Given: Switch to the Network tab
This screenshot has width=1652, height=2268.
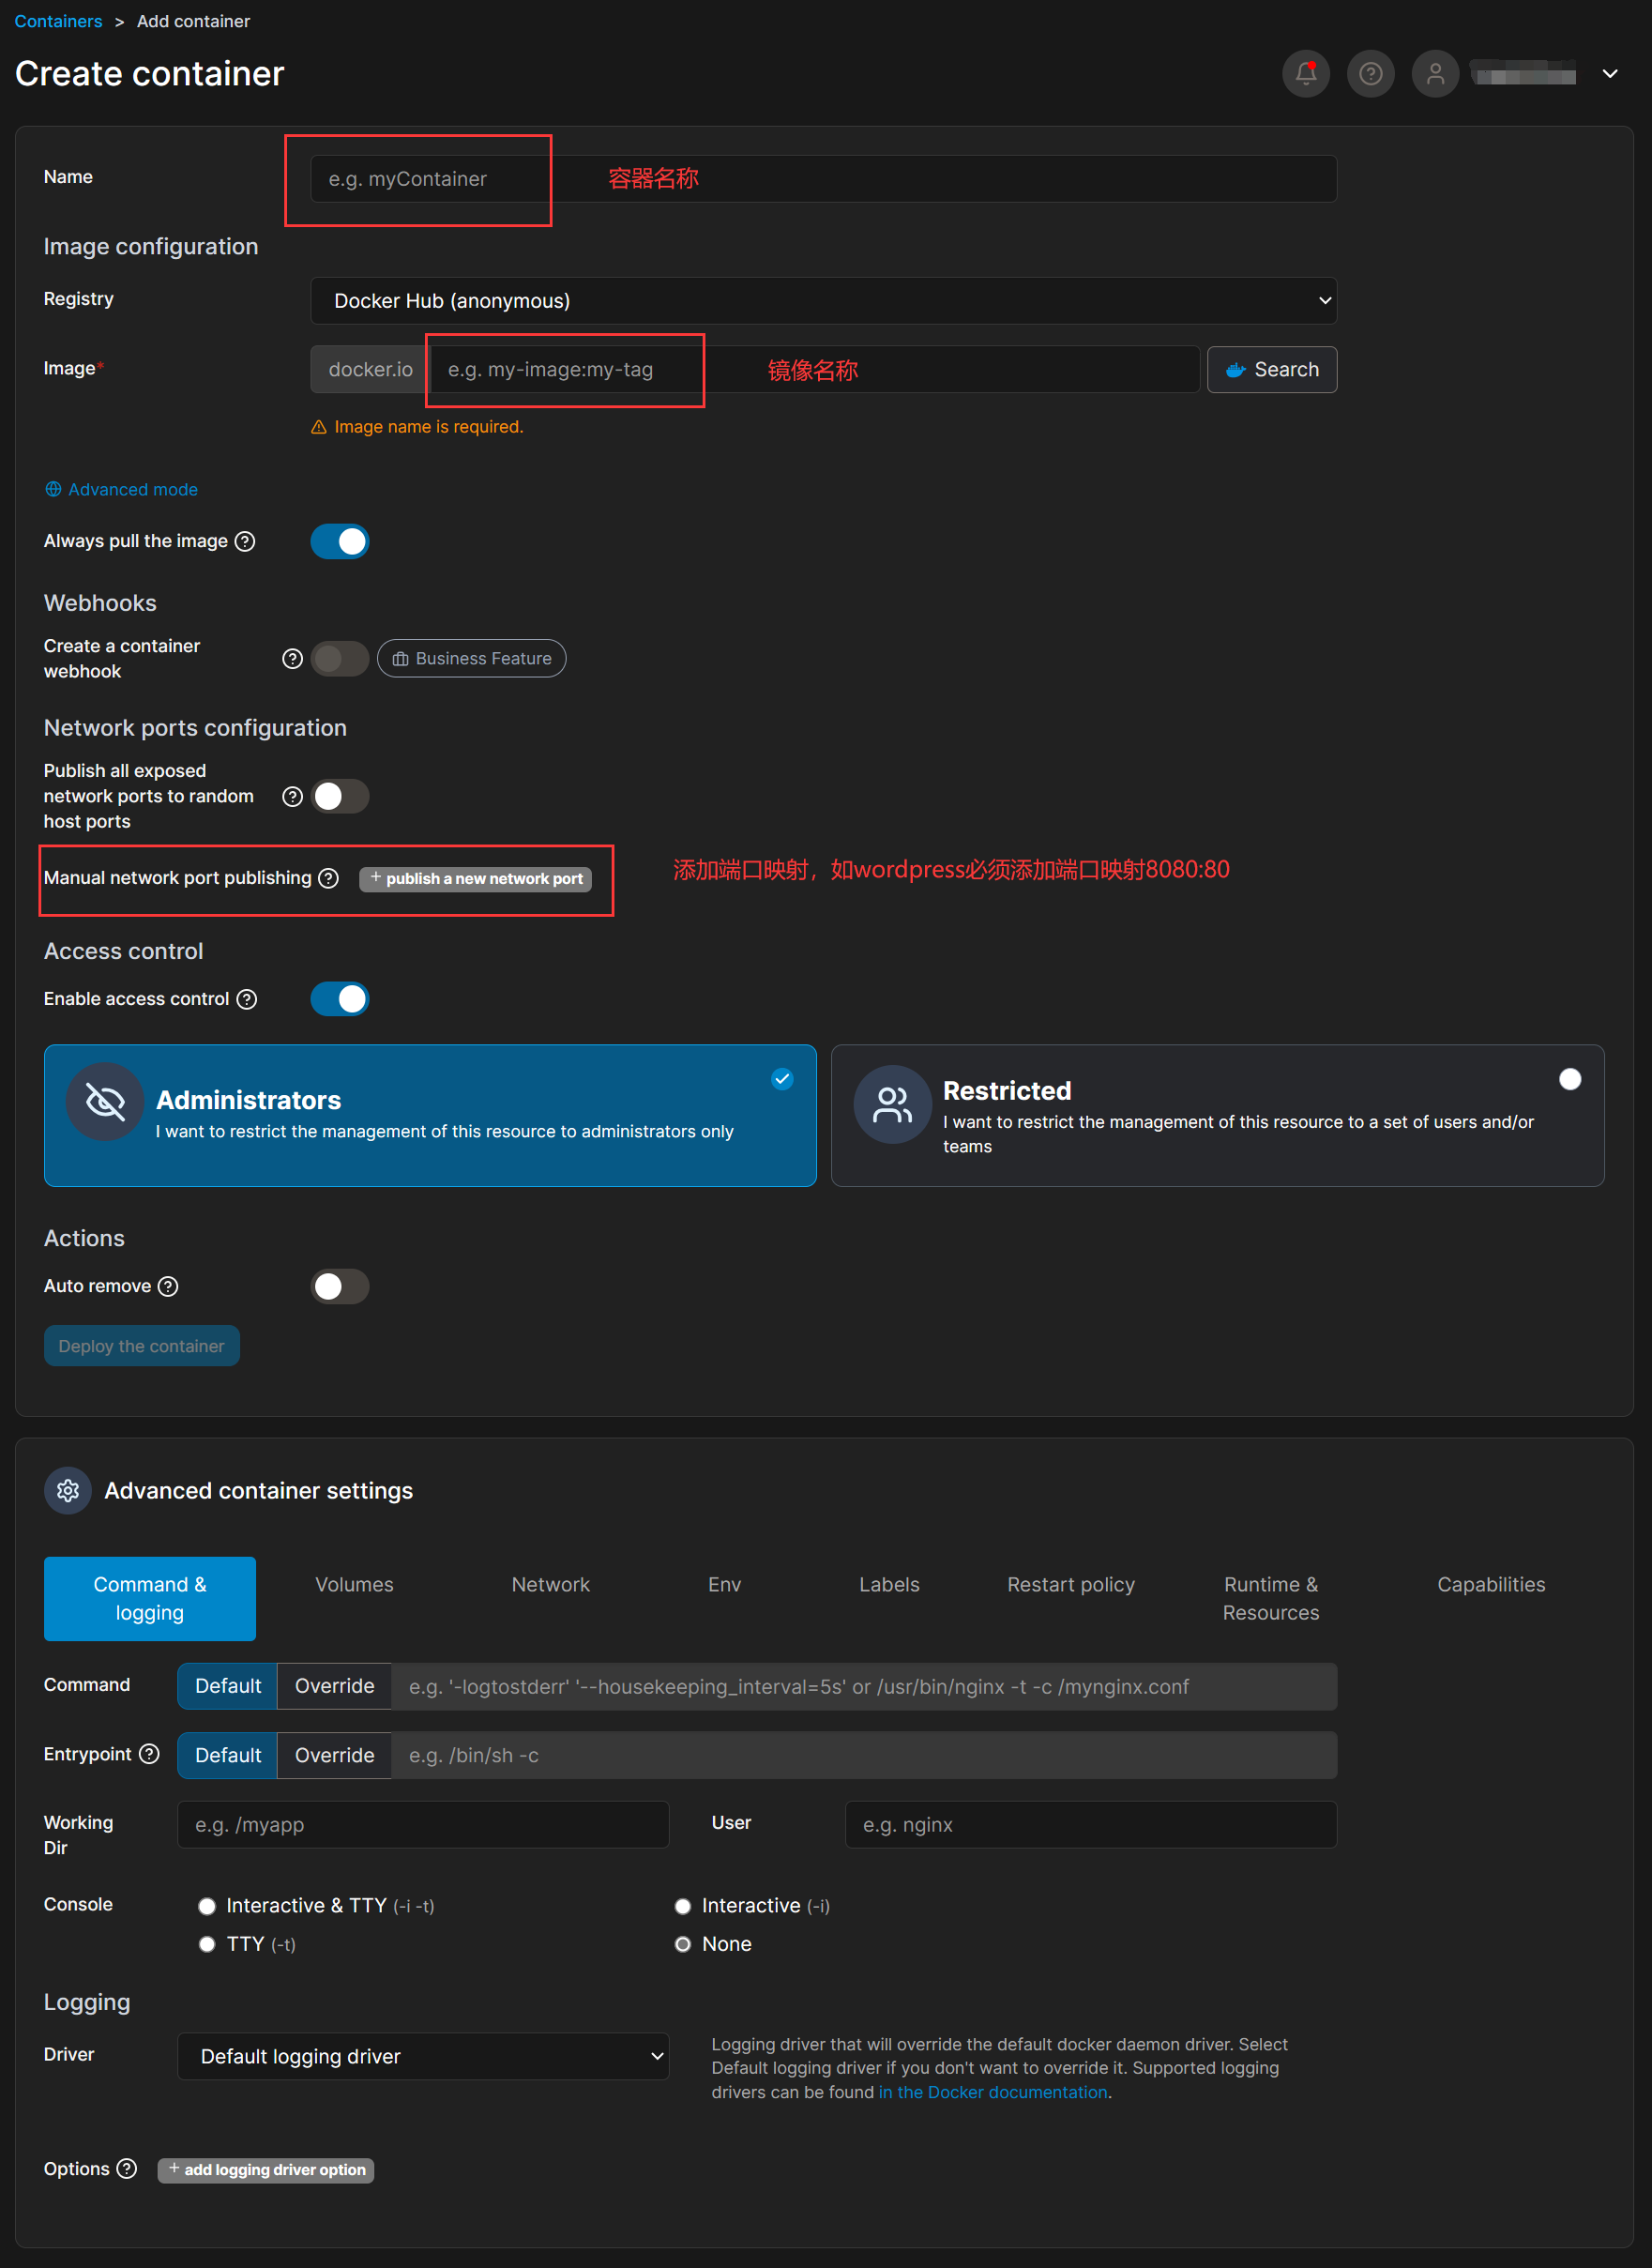Looking at the screenshot, I should [551, 1584].
